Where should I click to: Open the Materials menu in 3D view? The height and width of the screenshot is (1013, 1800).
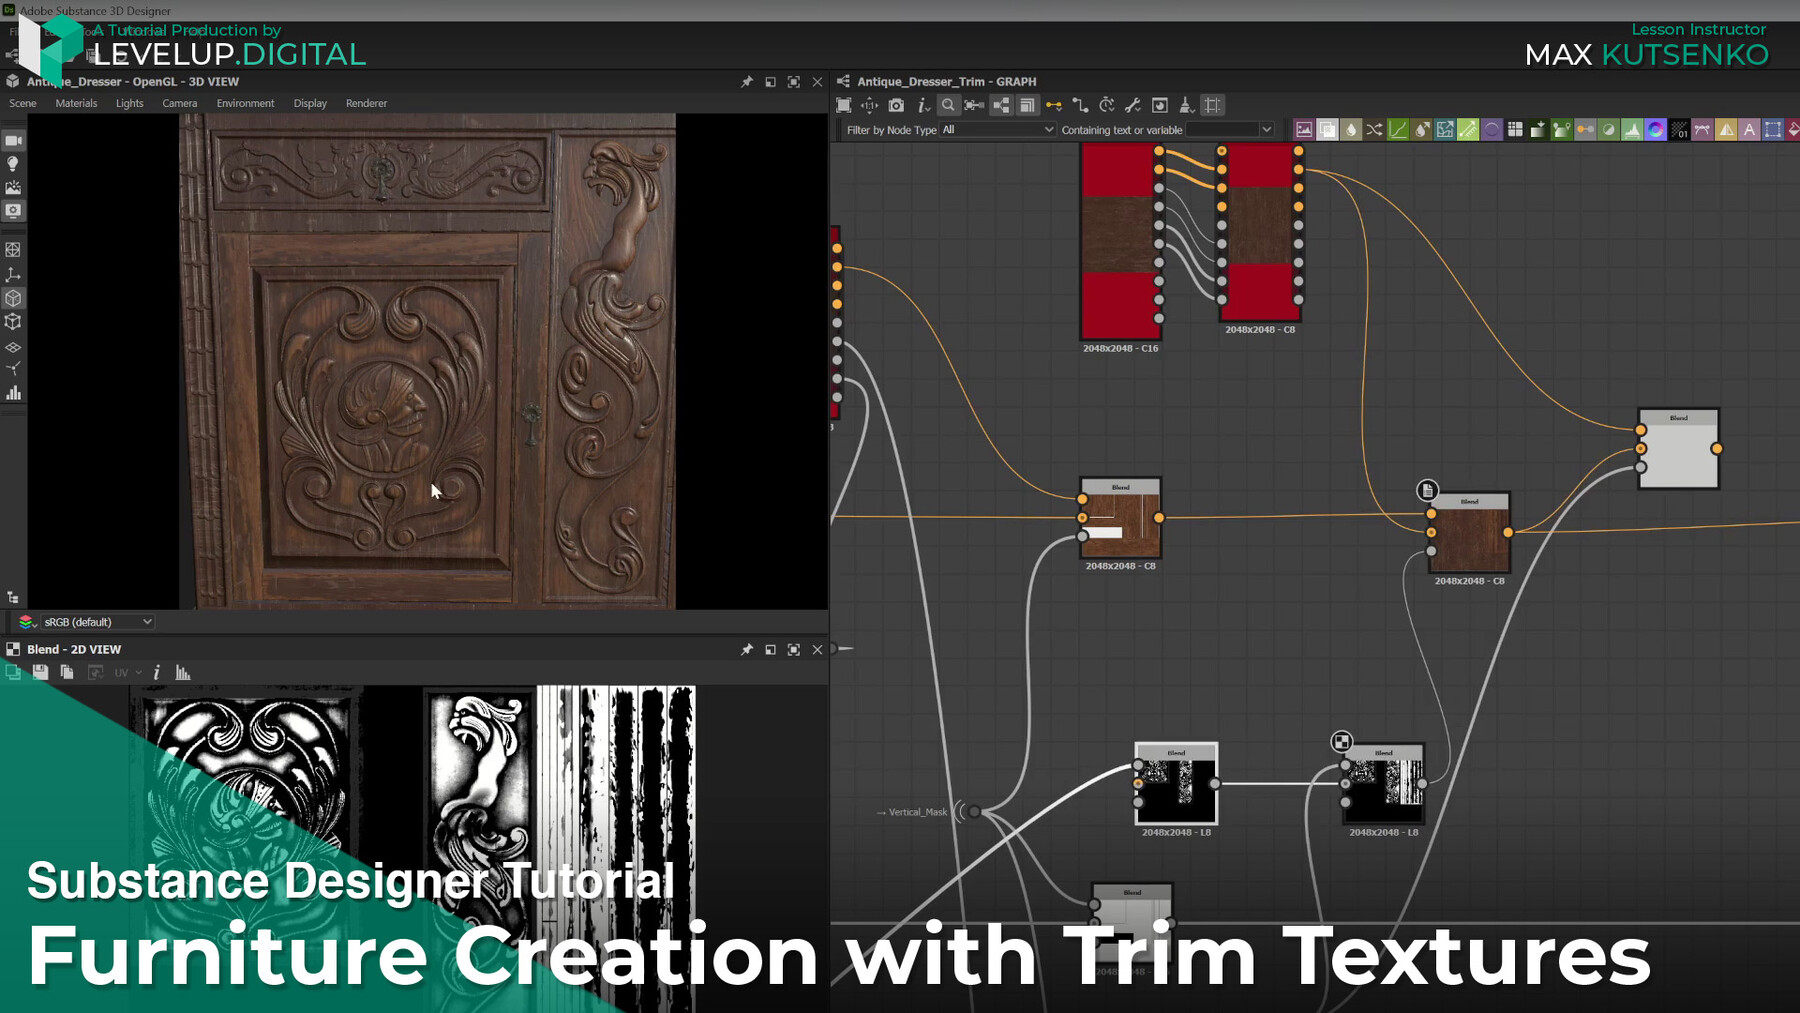[x=76, y=103]
